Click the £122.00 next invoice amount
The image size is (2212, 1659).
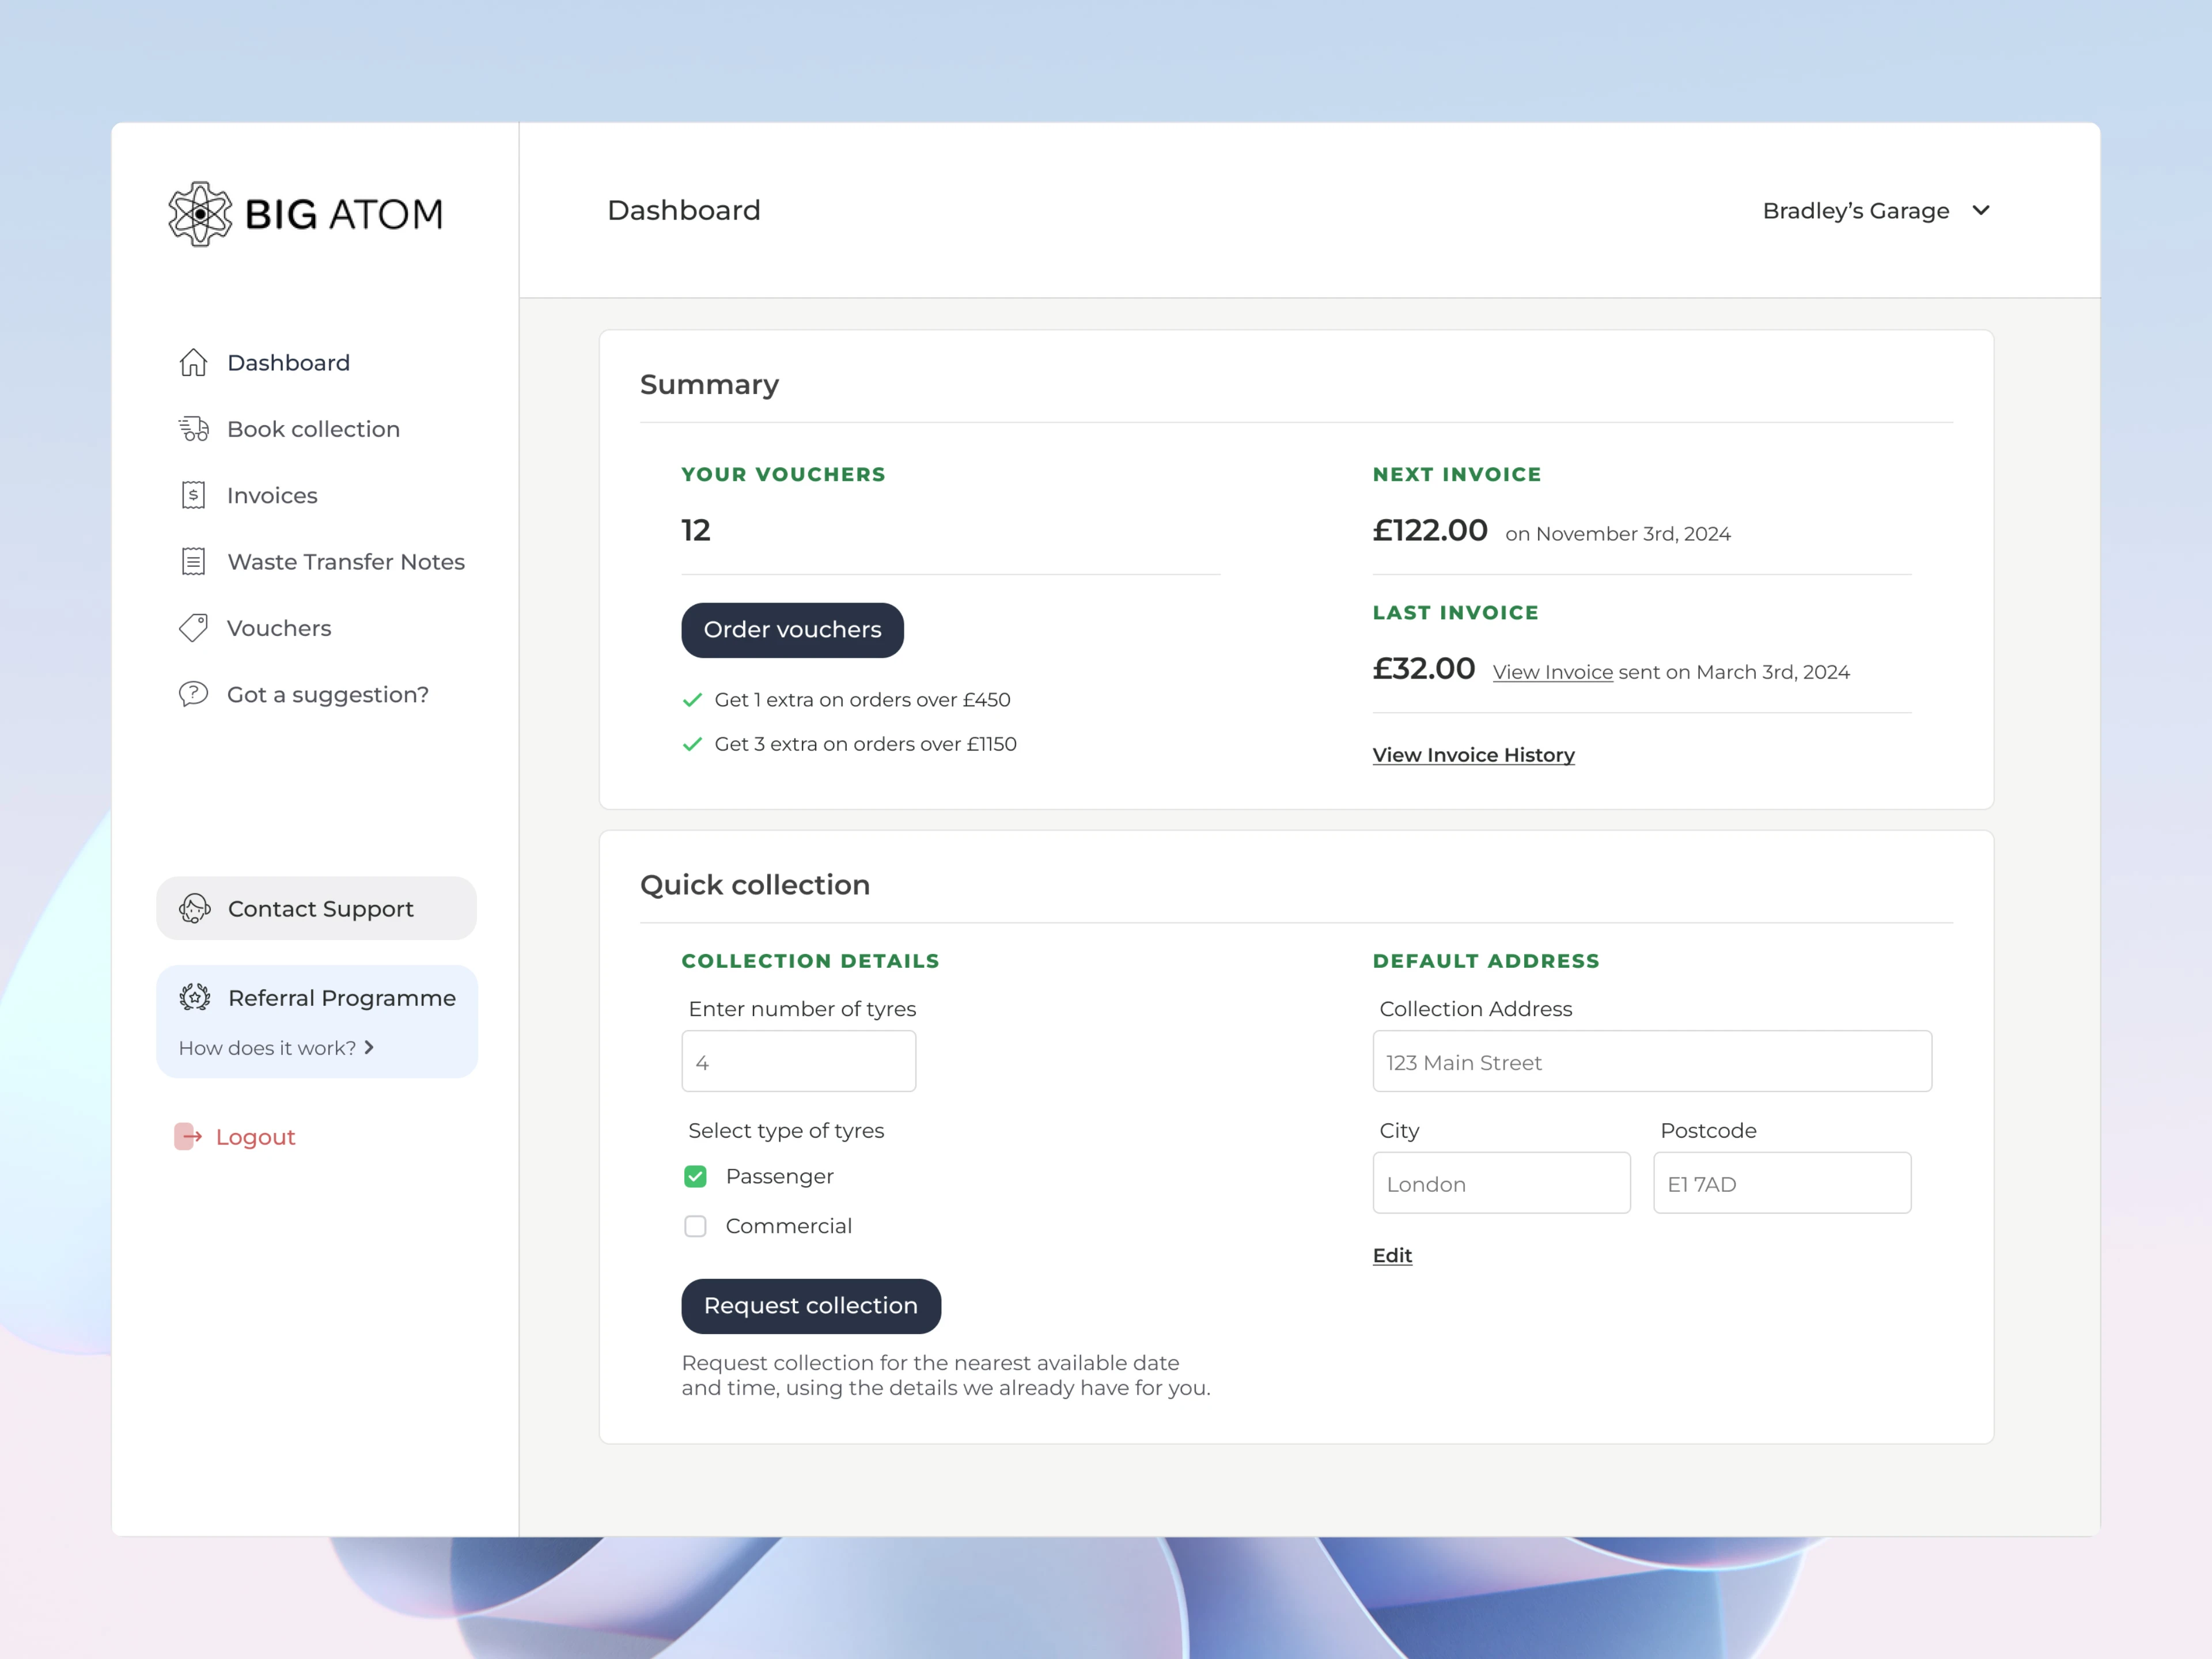pyautogui.click(x=1430, y=530)
